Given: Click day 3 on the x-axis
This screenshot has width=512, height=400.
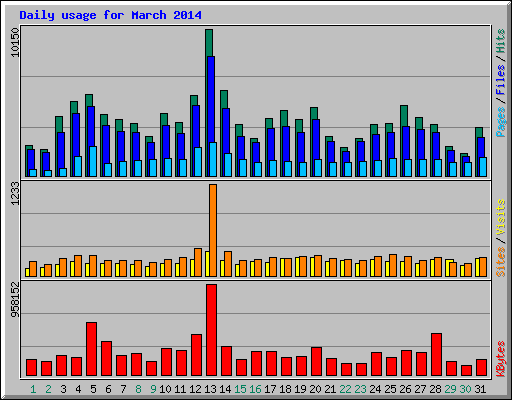Looking at the screenshot, I should [63, 389].
